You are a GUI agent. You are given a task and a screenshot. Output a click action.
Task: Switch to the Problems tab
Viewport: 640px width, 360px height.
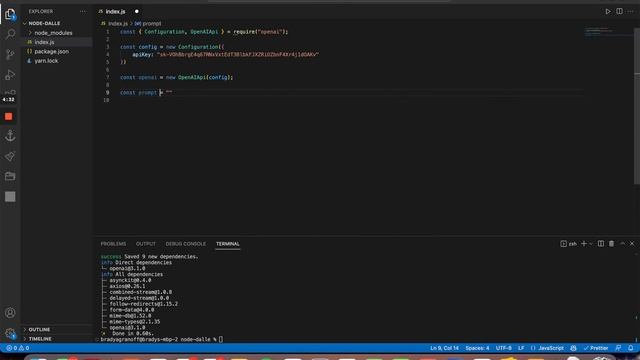(x=113, y=244)
